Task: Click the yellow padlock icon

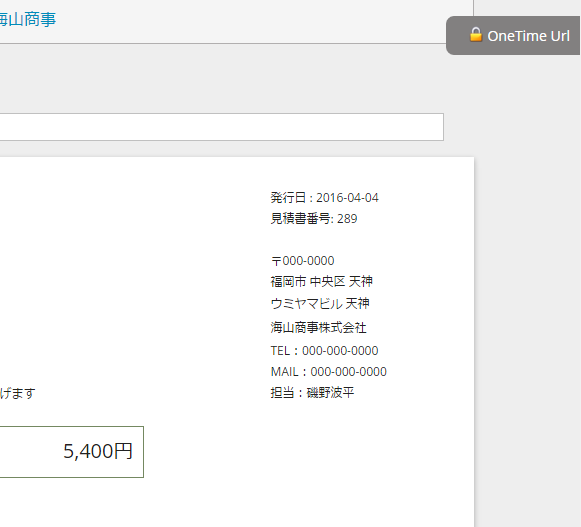Action: tap(476, 34)
